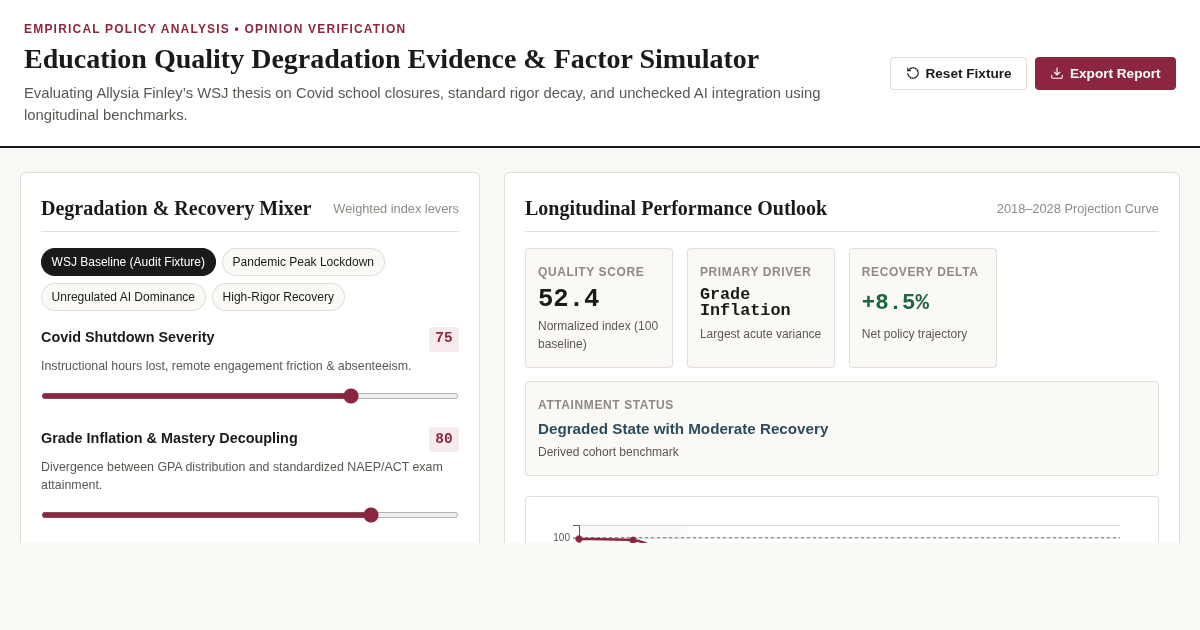Select the Pandemic Peak Lockdown preset
1200x630 pixels.
pos(303,262)
